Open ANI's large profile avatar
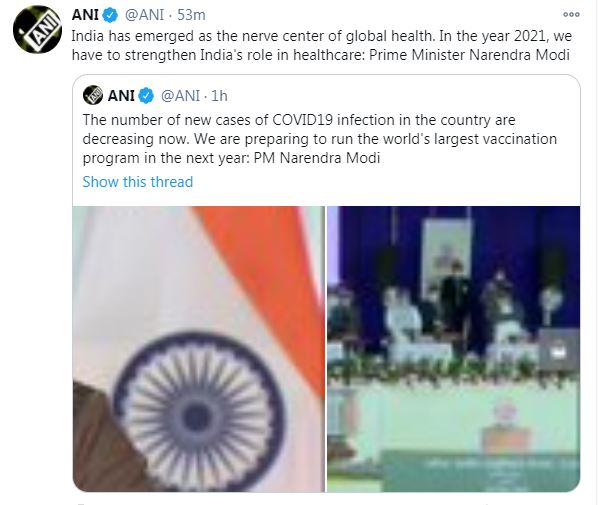The width and height of the screenshot is (598, 505). (x=37, y=29)
